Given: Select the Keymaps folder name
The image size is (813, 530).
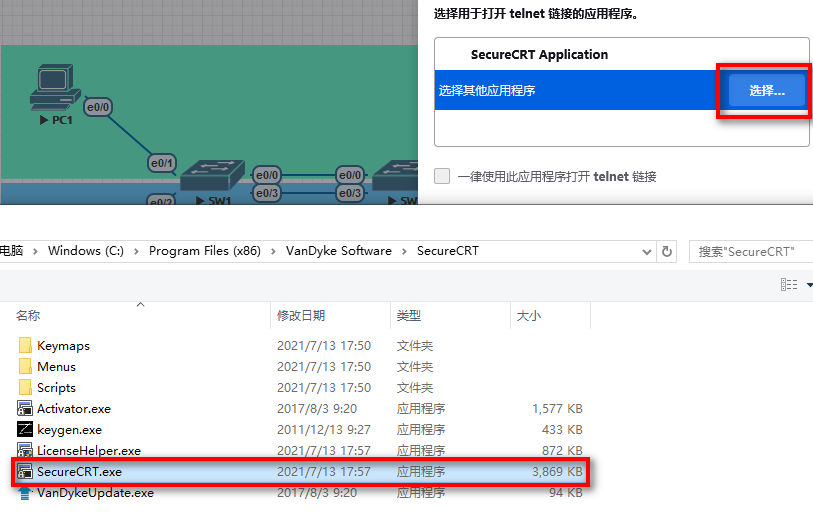Looking at the screenshot, I should (63, 346).
